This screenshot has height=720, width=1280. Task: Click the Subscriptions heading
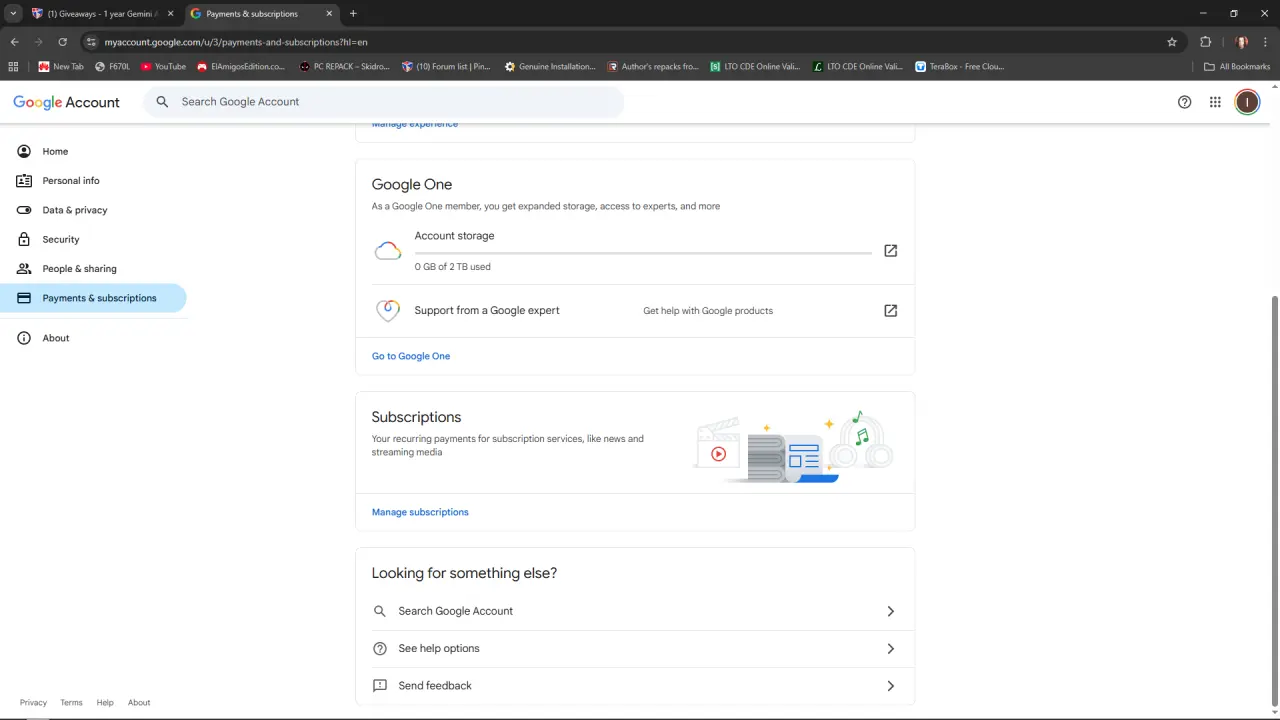(416, 417)
